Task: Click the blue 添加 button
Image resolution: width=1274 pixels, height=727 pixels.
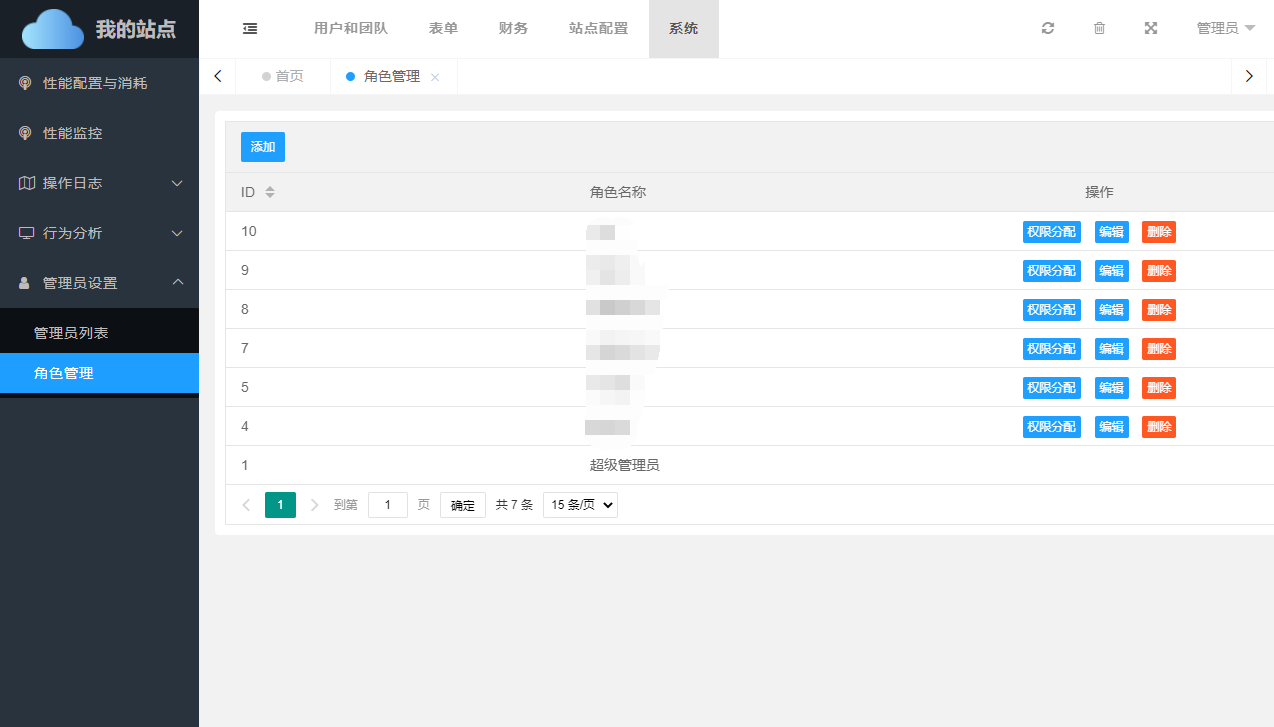Action: pyautogui.click(x=263, y=147)
